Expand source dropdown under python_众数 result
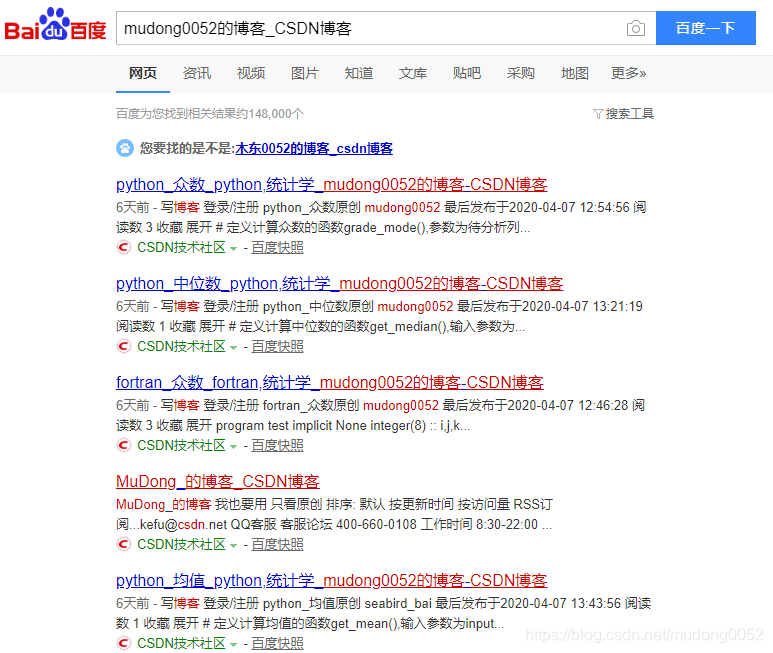Image resolution: width=773 pixels, height=653 pixels. click(x=234, y=248)
